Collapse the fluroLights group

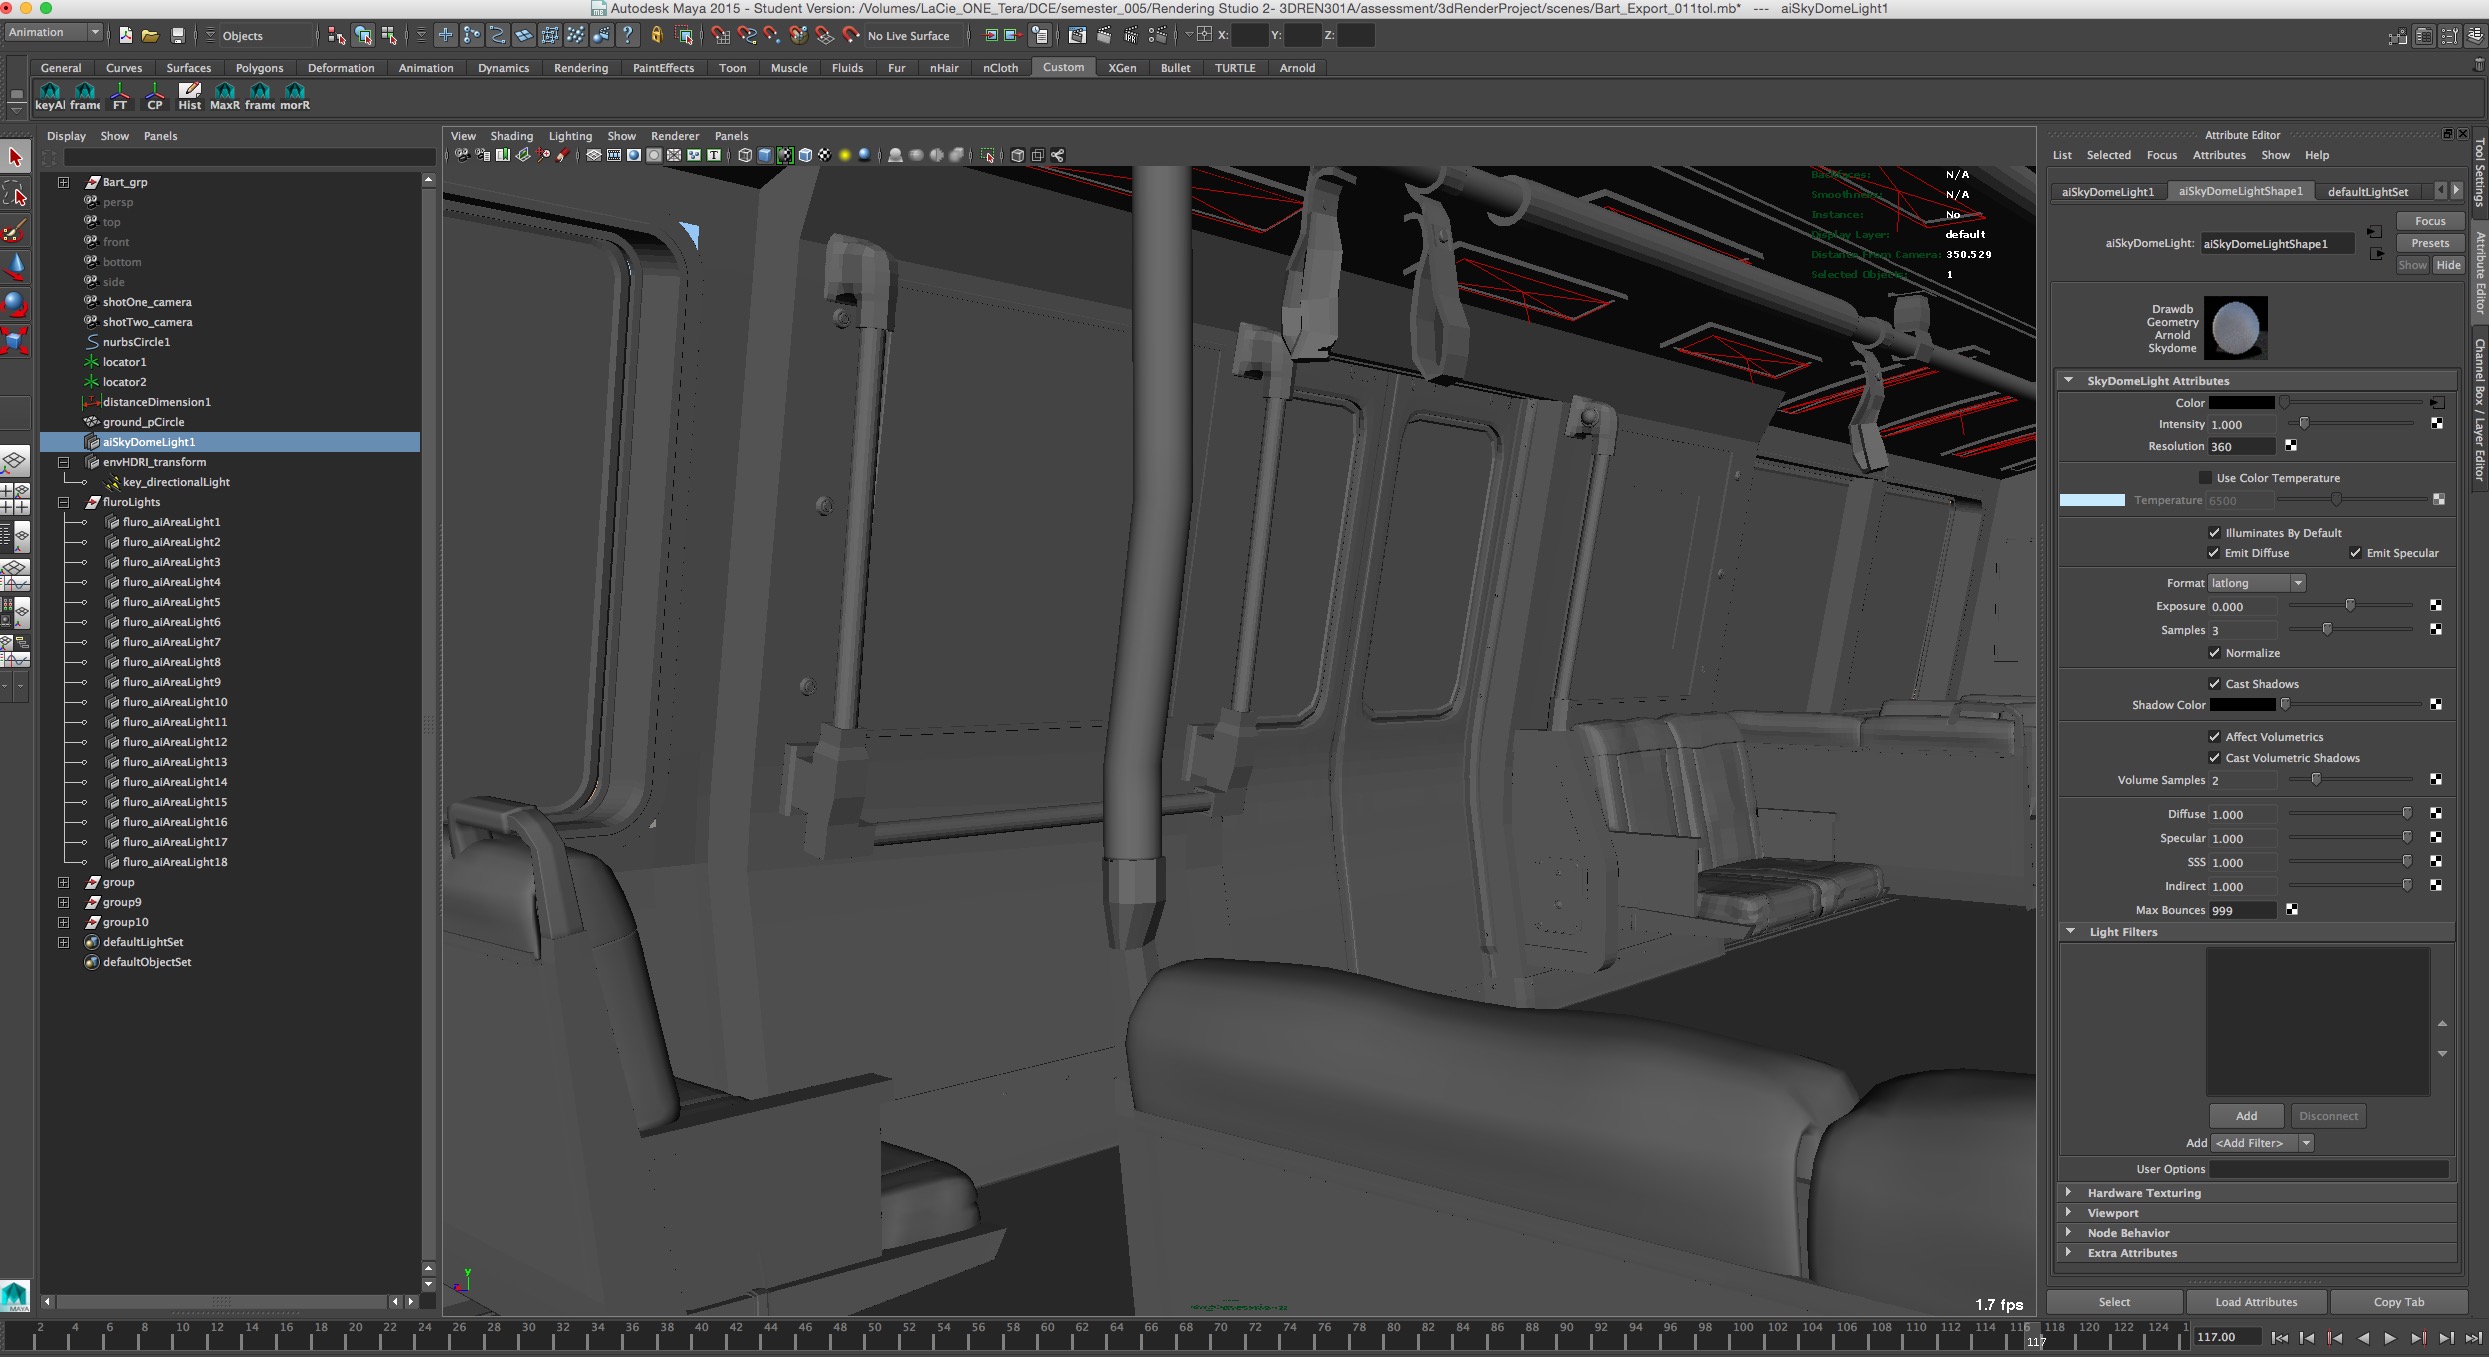point(63,502)
